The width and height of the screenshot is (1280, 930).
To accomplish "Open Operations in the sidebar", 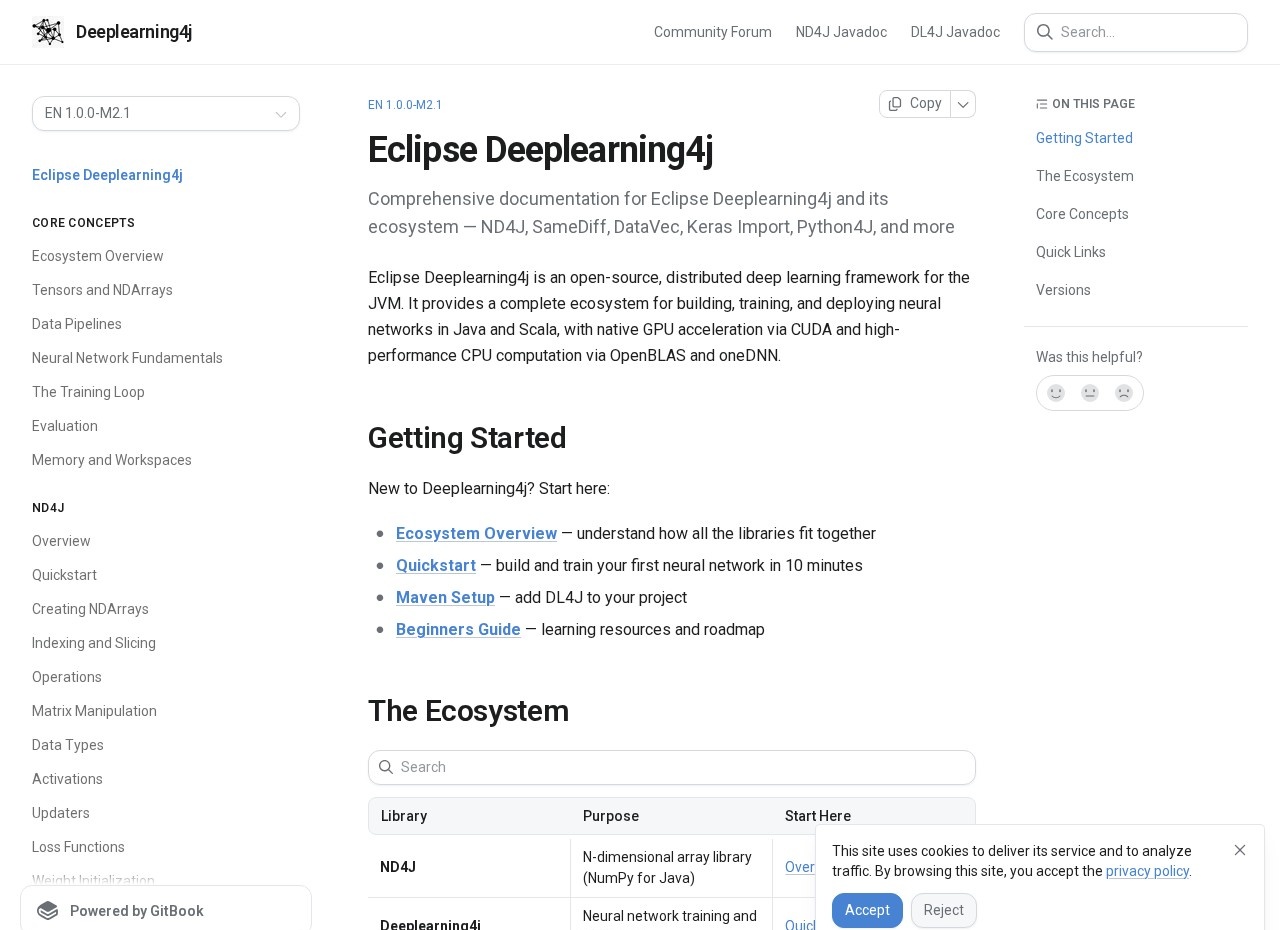I will click(x=67, y=677).
